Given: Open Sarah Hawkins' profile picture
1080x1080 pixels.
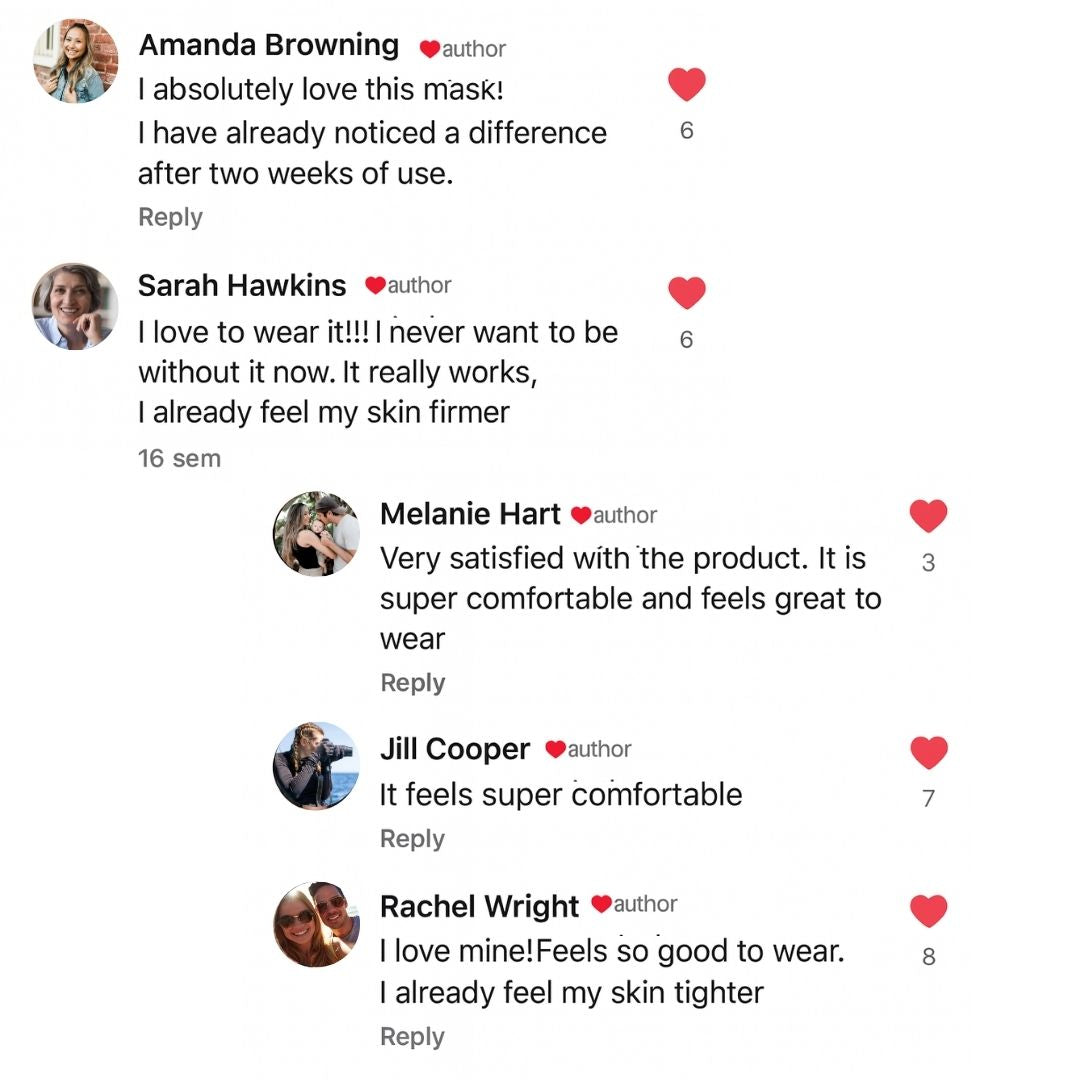Looking at the screenshot, I should click(75, 306).
